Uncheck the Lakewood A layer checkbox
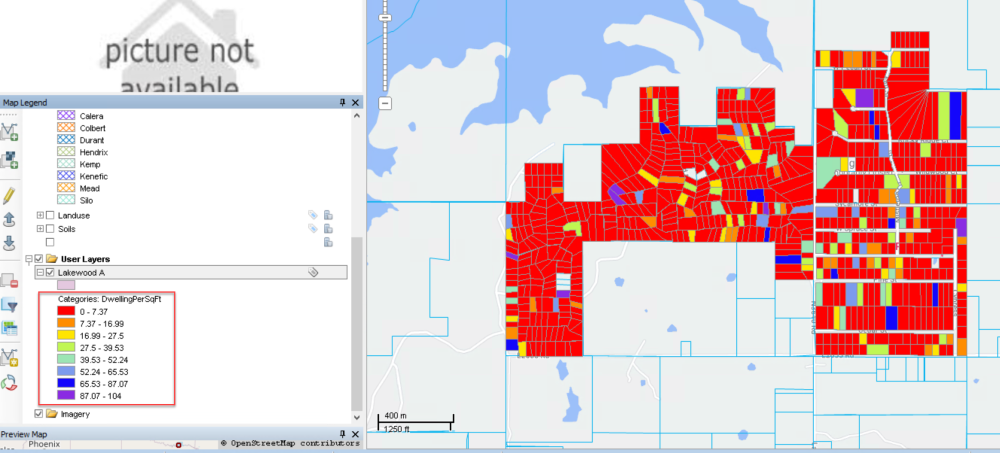This screenshot has height=453, width=1000. [x=50, y=272]
